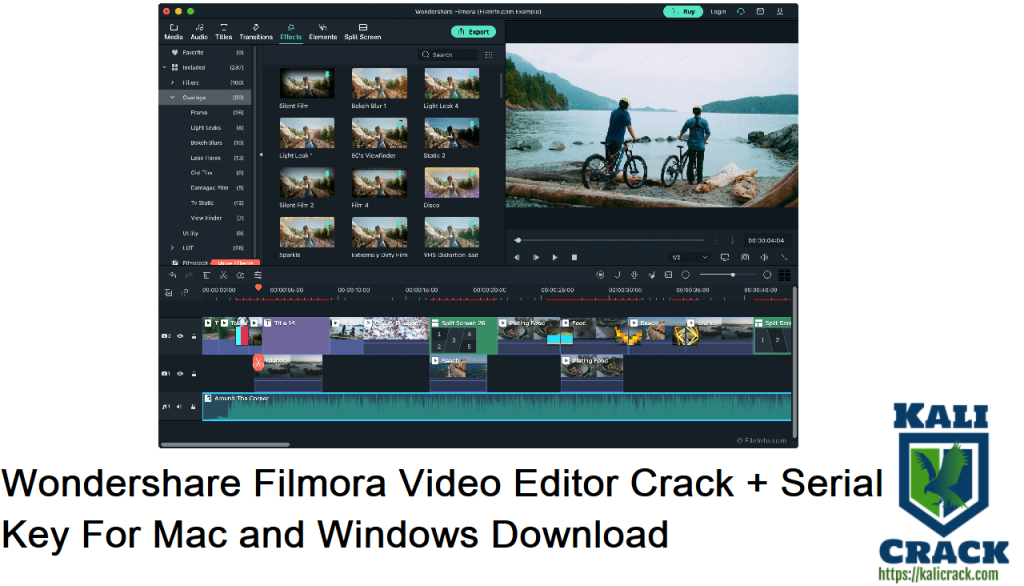Hide video track 2 with eye icon
This screenshot has width=1024, height=586.
[x=180, y=336]
